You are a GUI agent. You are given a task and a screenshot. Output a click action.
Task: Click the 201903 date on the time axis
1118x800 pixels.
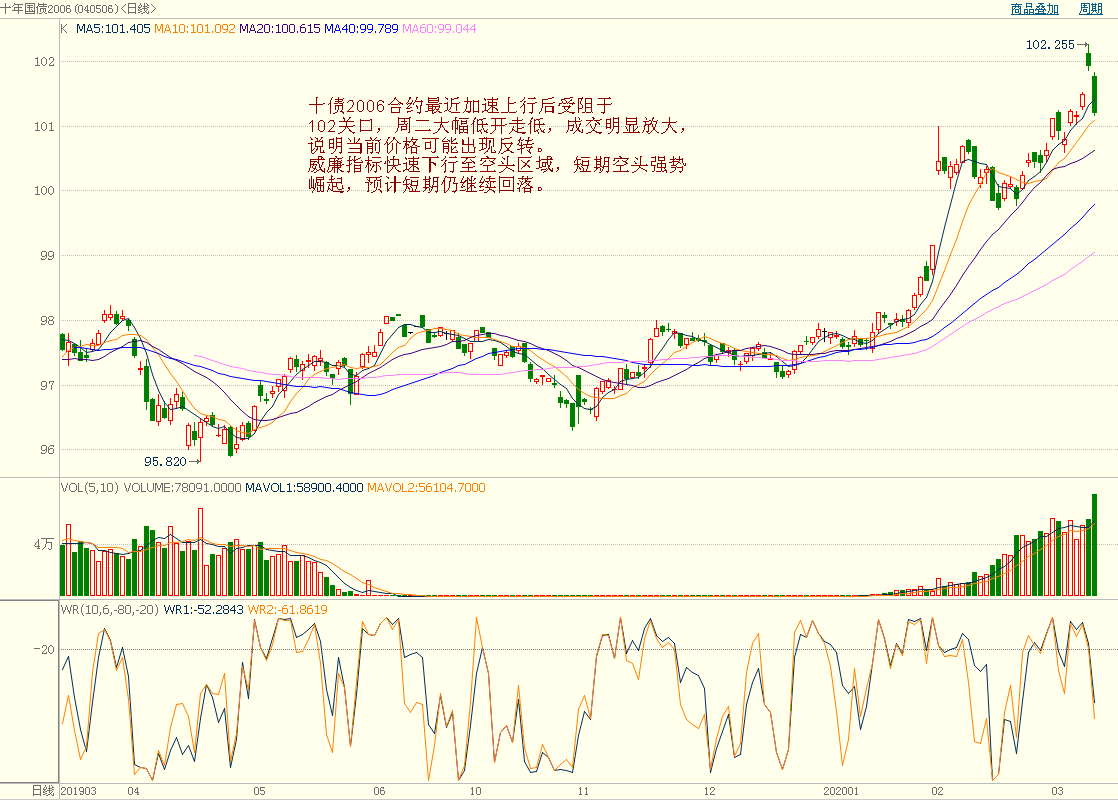click(x=79, y=791)
